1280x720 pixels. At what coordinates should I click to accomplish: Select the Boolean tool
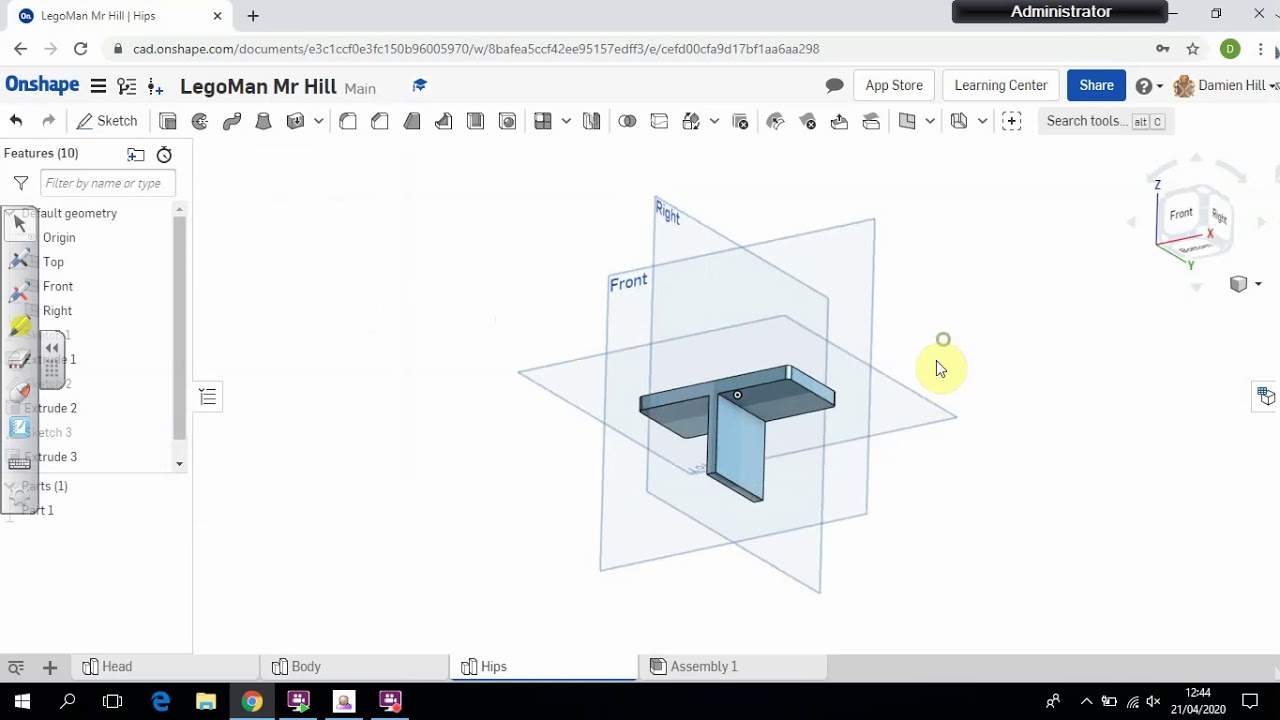tap(627, 121)
